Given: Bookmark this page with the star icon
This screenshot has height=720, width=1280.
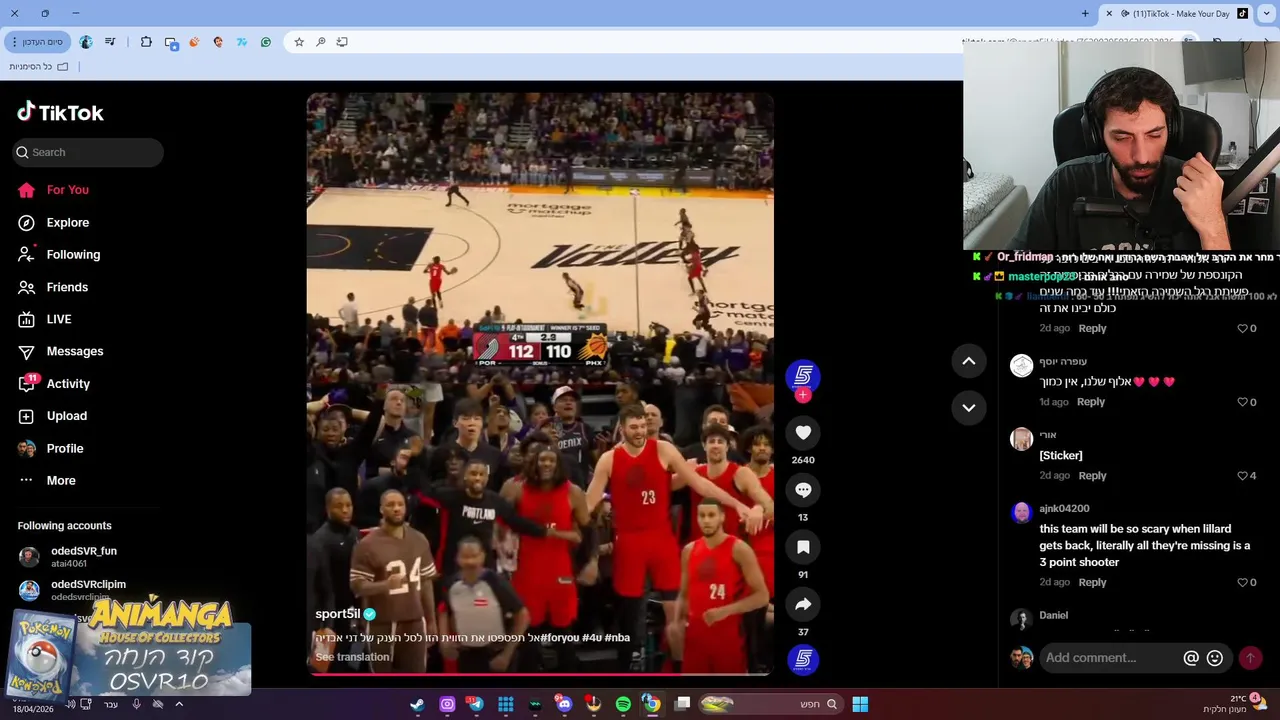Looking at the screenshot, I should [x=299, y=42].
